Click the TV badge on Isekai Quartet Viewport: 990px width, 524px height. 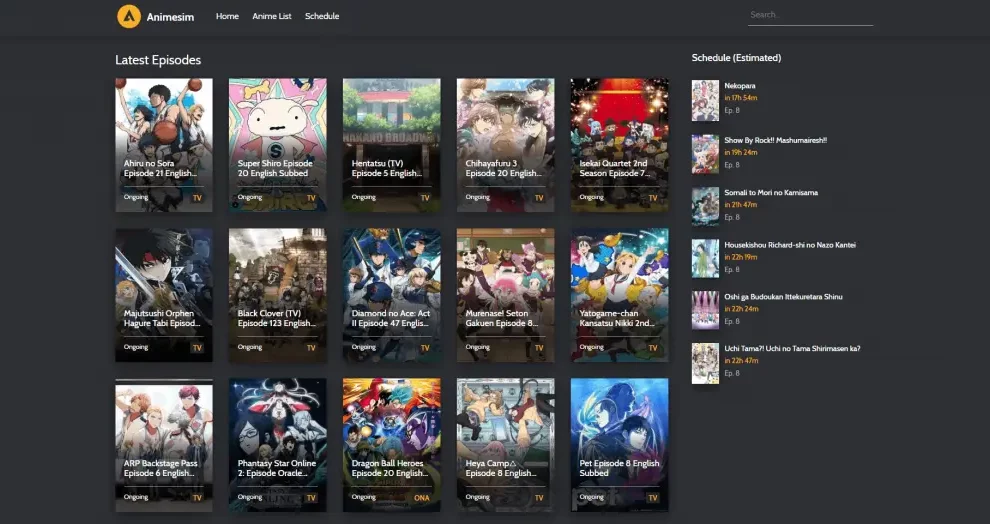653,198
